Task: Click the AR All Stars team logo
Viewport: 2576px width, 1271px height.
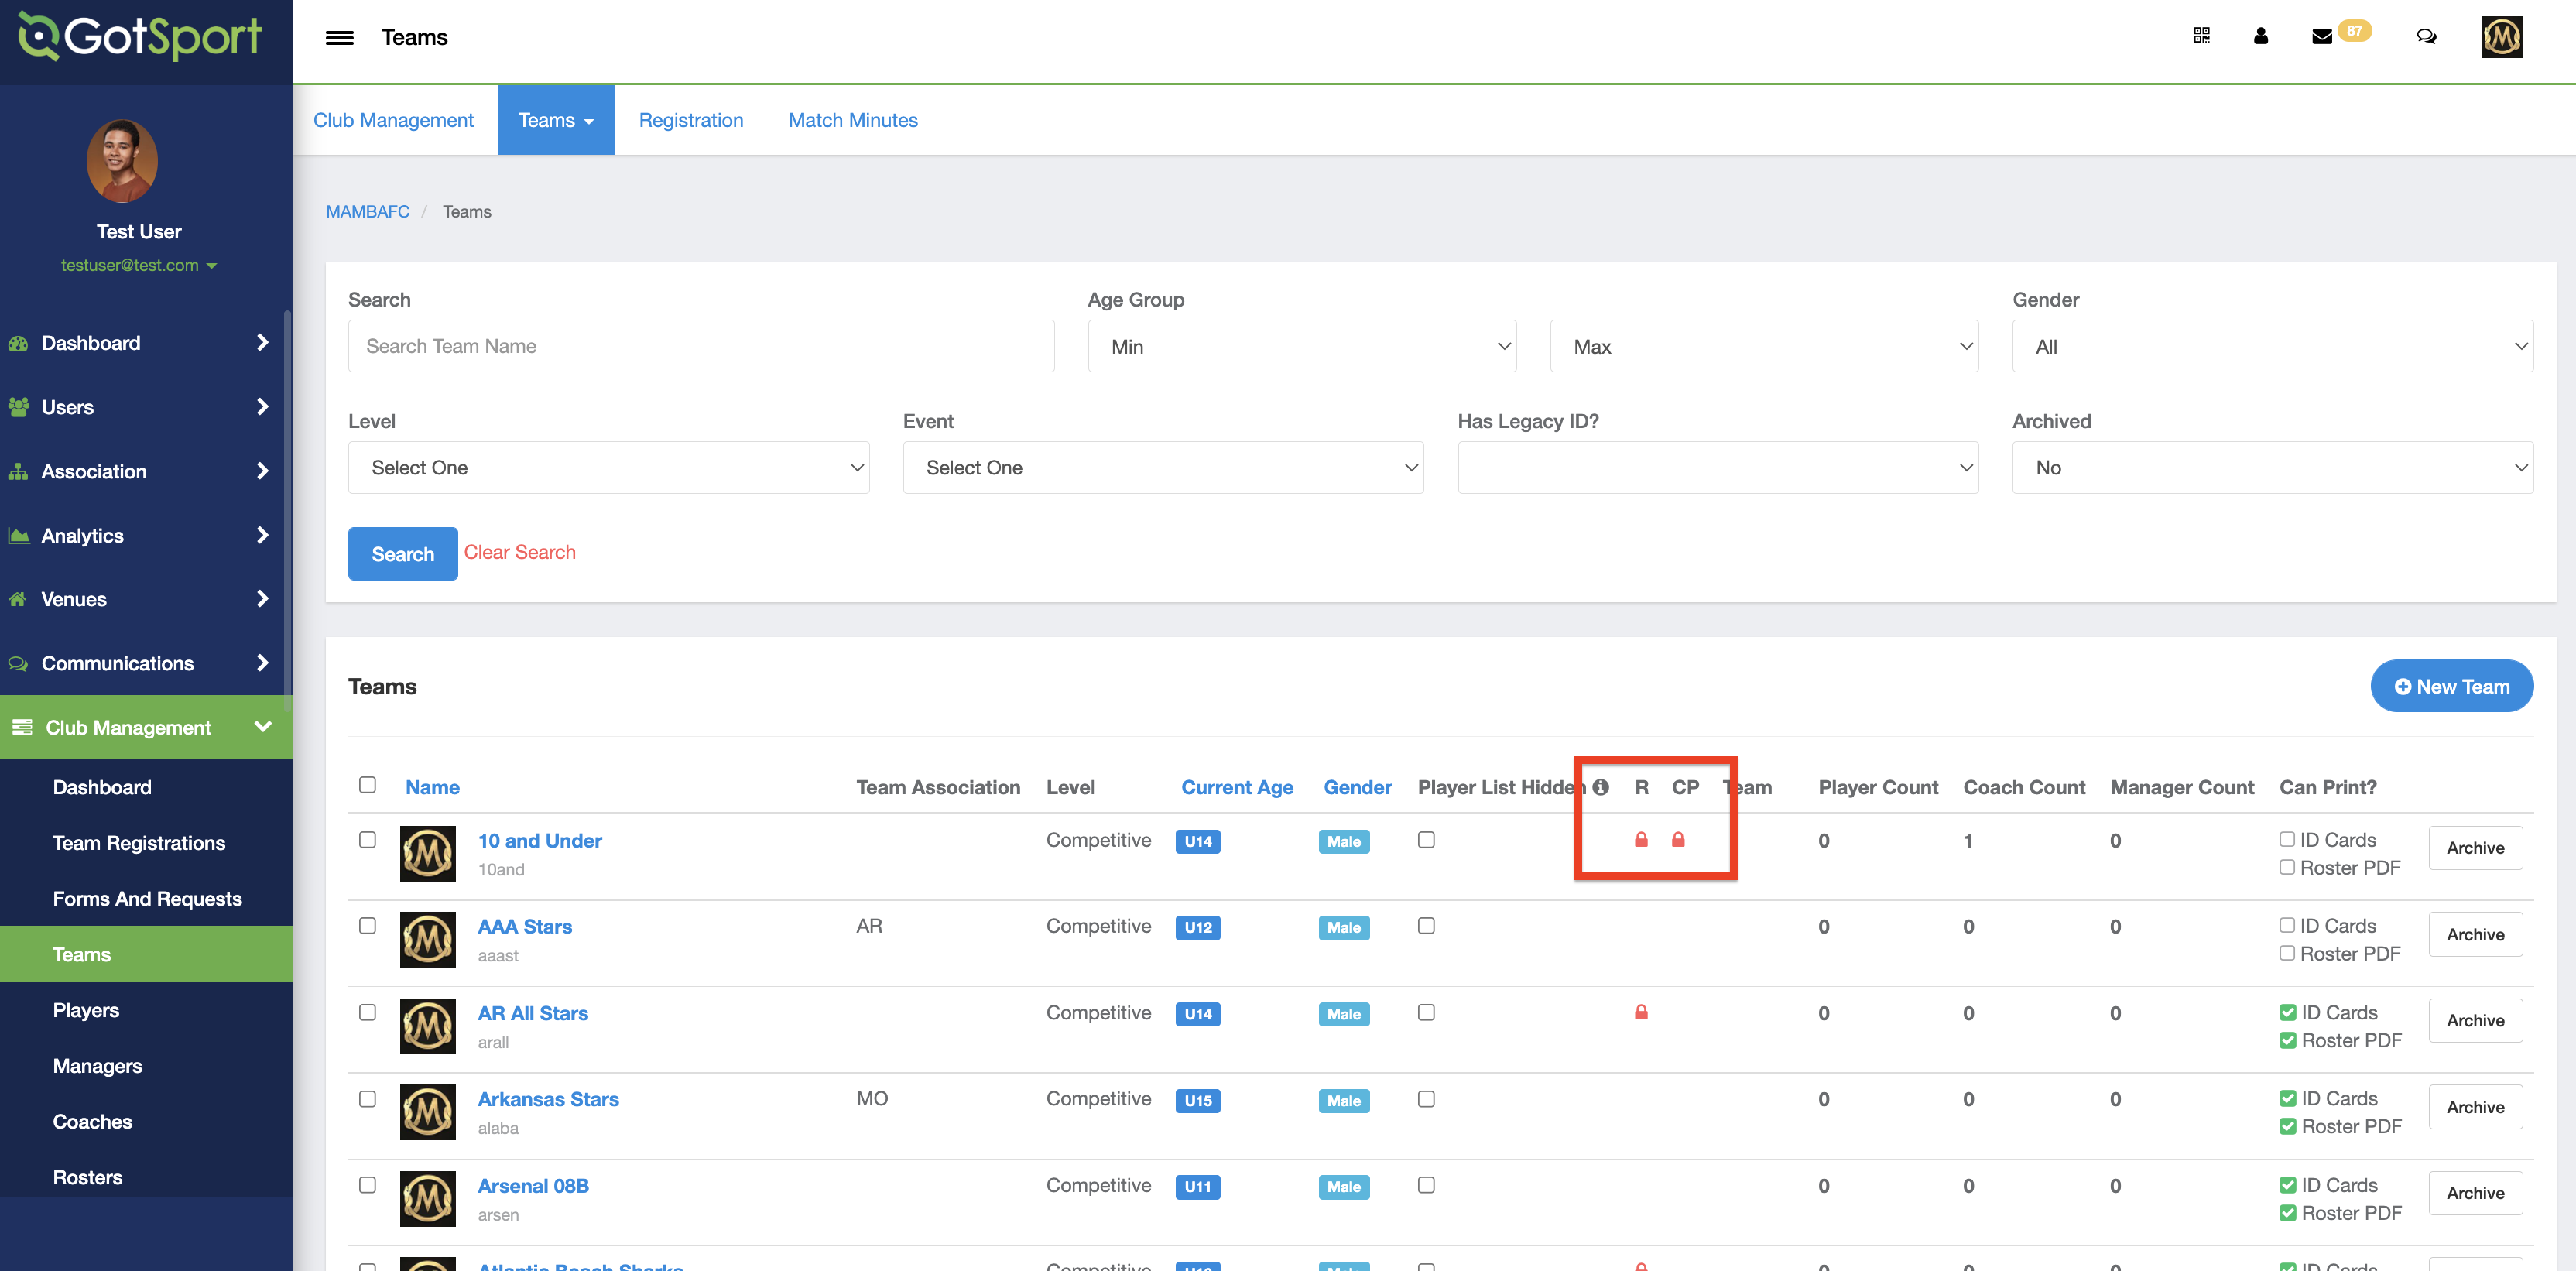Action: 427,1026
